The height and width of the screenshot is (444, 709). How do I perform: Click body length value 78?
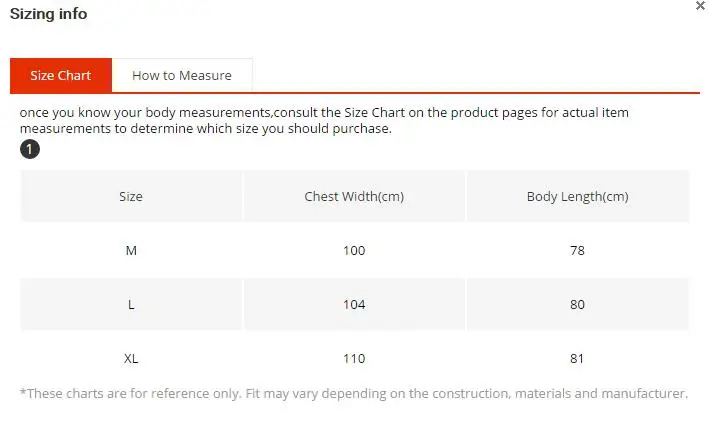577,251
